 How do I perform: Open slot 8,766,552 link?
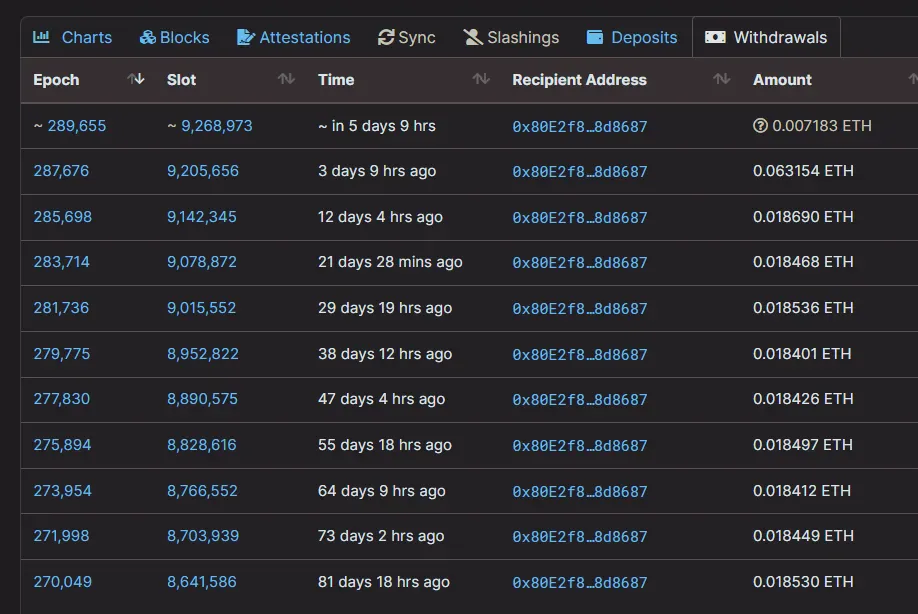point(202,490)
